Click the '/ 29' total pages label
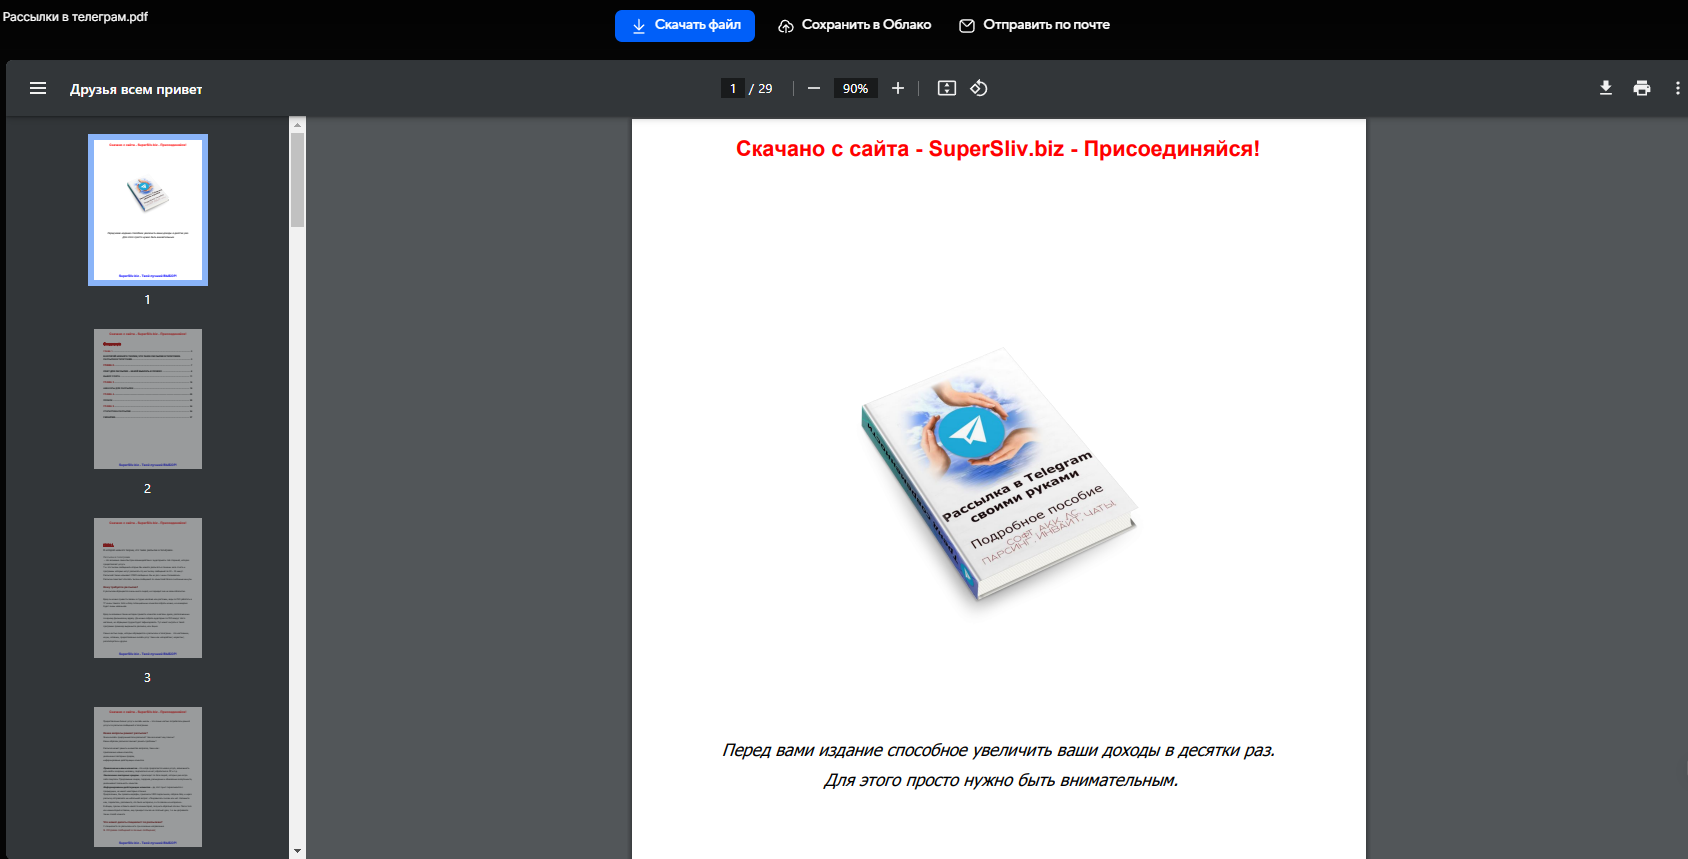The image size is (1688, 859). click(x=761, y=88)
